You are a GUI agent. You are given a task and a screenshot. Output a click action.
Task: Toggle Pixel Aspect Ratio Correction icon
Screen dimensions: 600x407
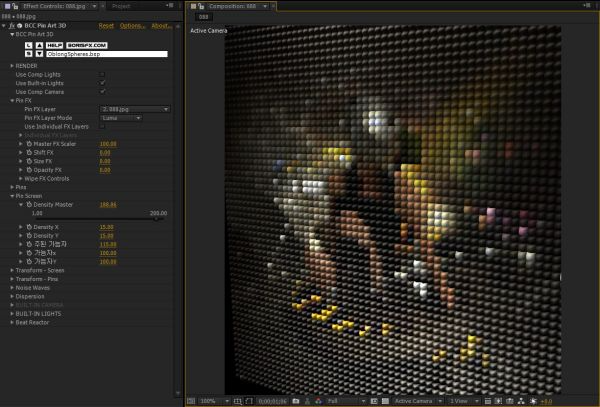[x=488, y=401]
